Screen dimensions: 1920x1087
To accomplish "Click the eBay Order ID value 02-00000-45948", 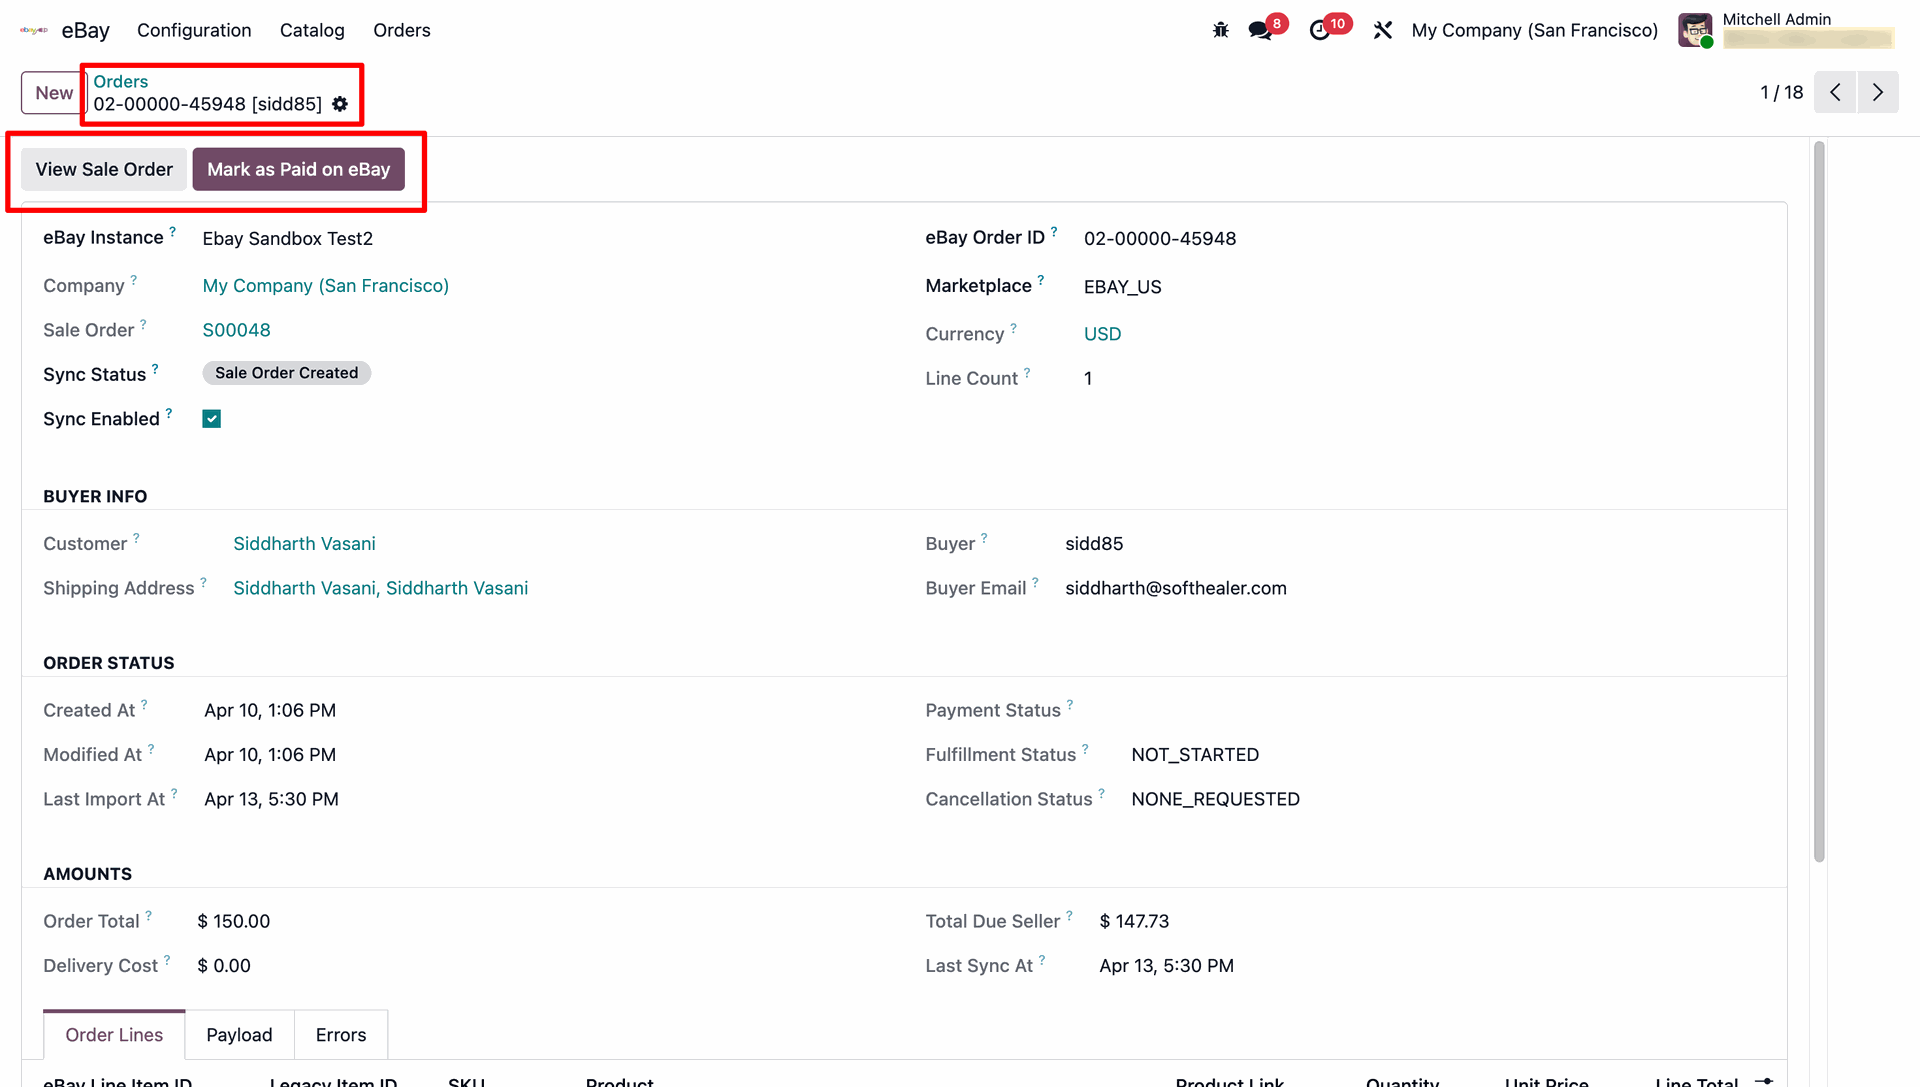I will pyautogui.click(x=1160, y=239).
